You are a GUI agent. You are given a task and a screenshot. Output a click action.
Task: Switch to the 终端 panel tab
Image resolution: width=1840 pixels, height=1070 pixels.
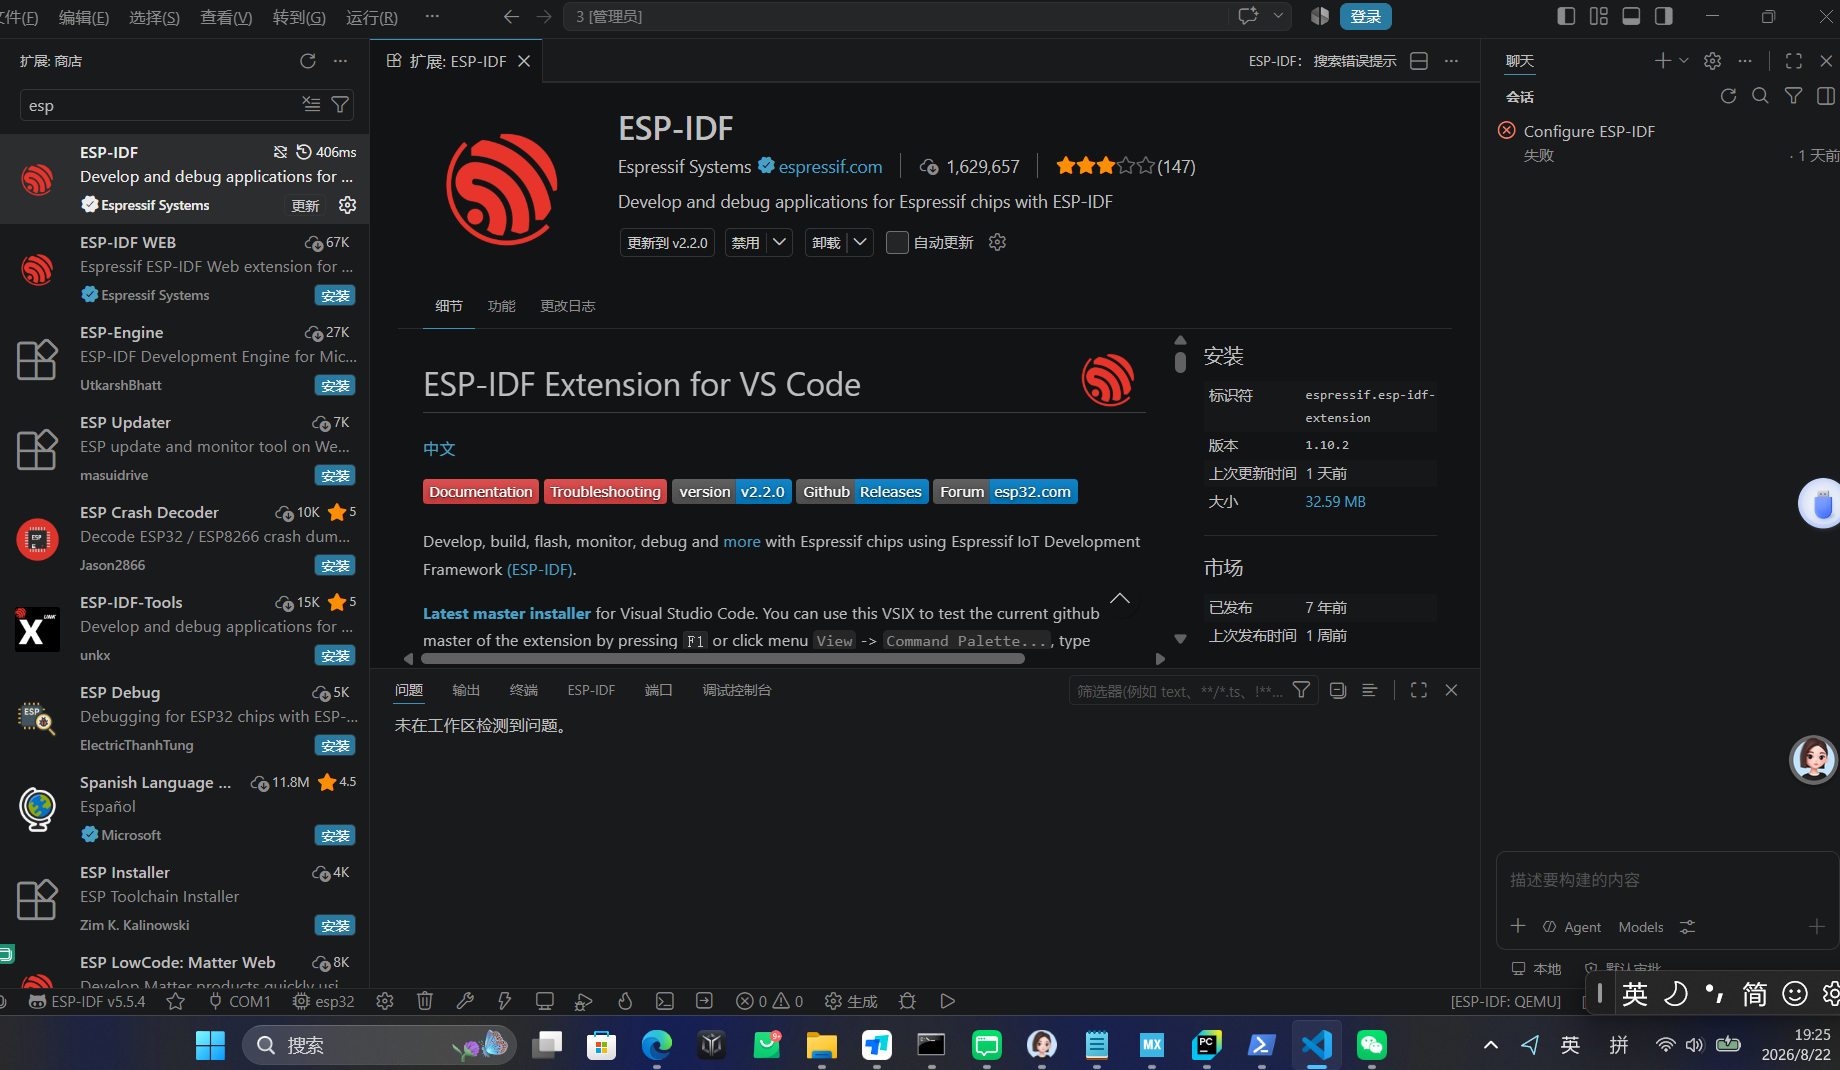tap(523, 690)
